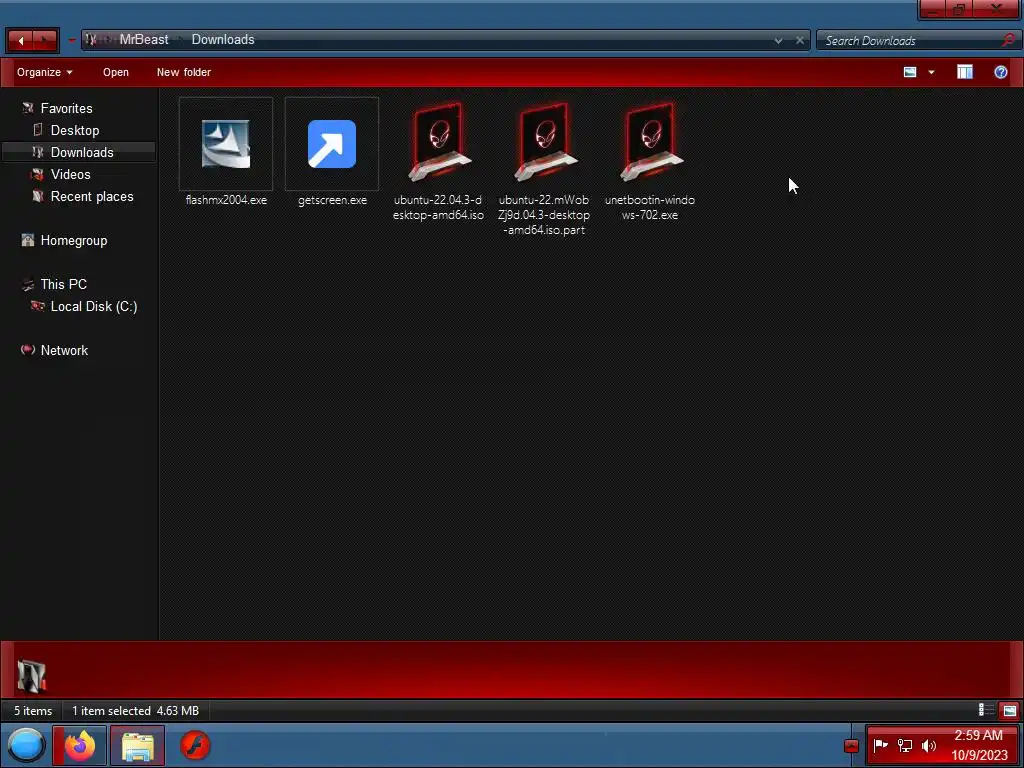Go back with the left arrow button
Viewport: 1024px width, 768px height.
(x=21, y=40)
